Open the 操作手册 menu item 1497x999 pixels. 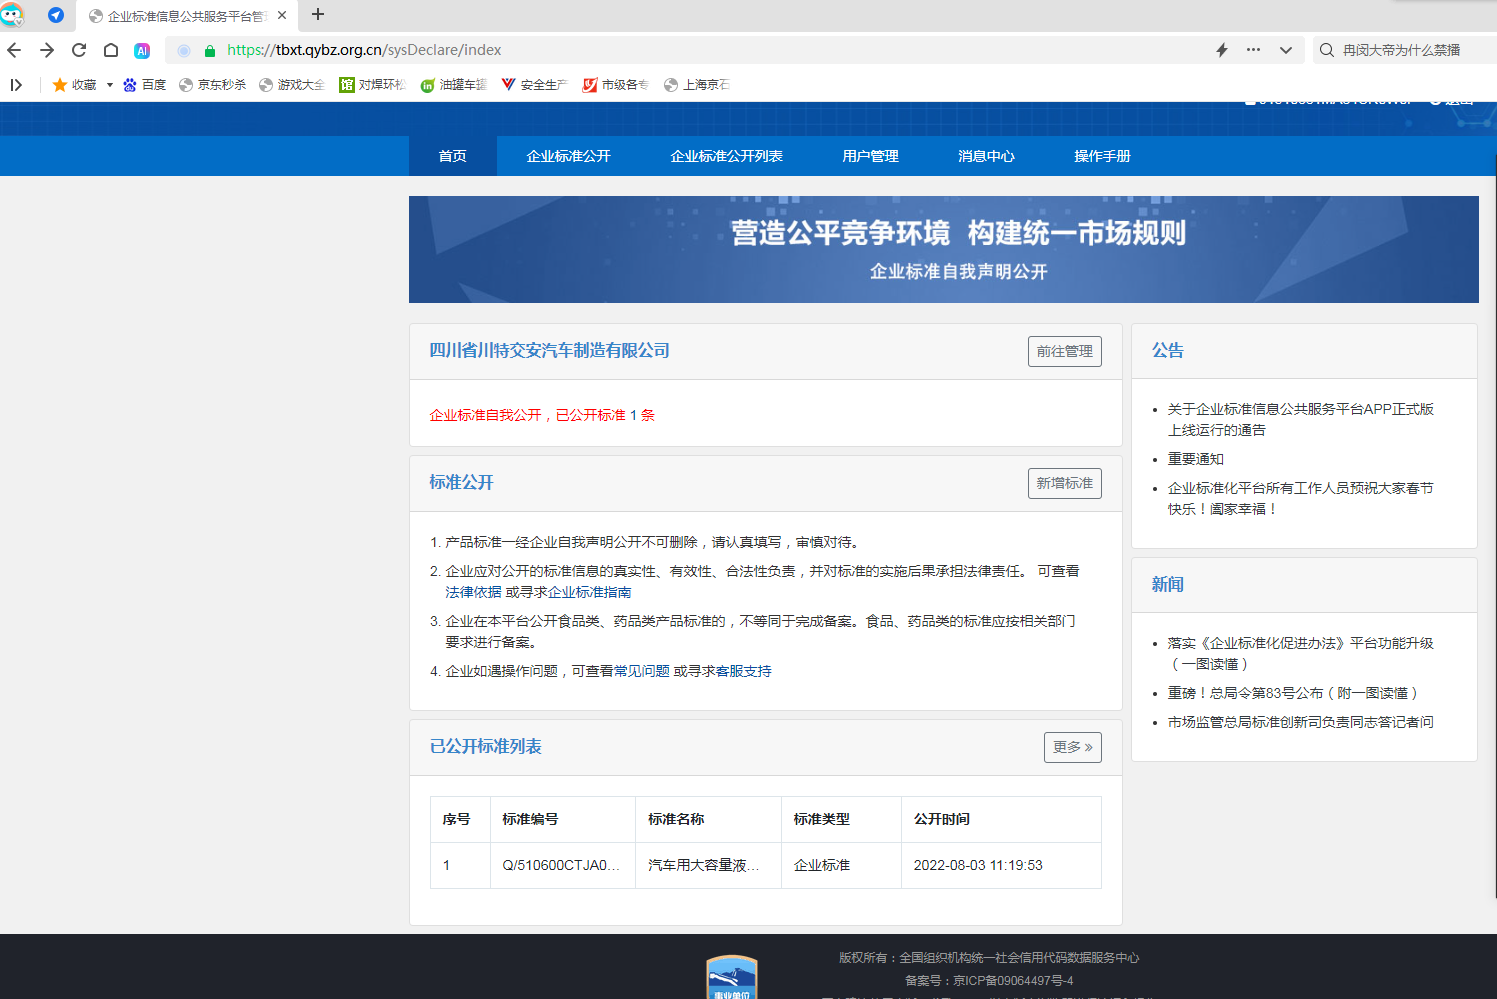(x=1102, y=156)
